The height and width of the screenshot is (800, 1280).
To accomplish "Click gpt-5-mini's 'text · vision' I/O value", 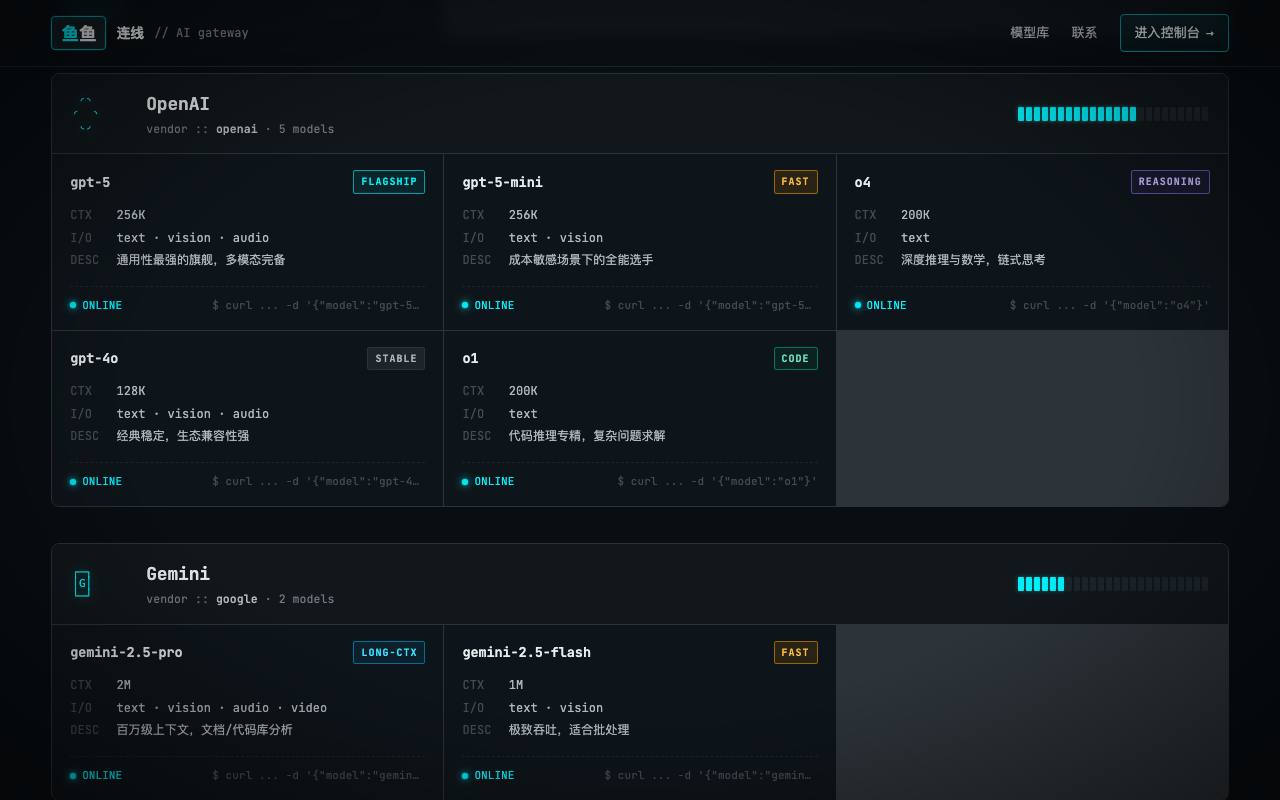I will coord(556,238).
